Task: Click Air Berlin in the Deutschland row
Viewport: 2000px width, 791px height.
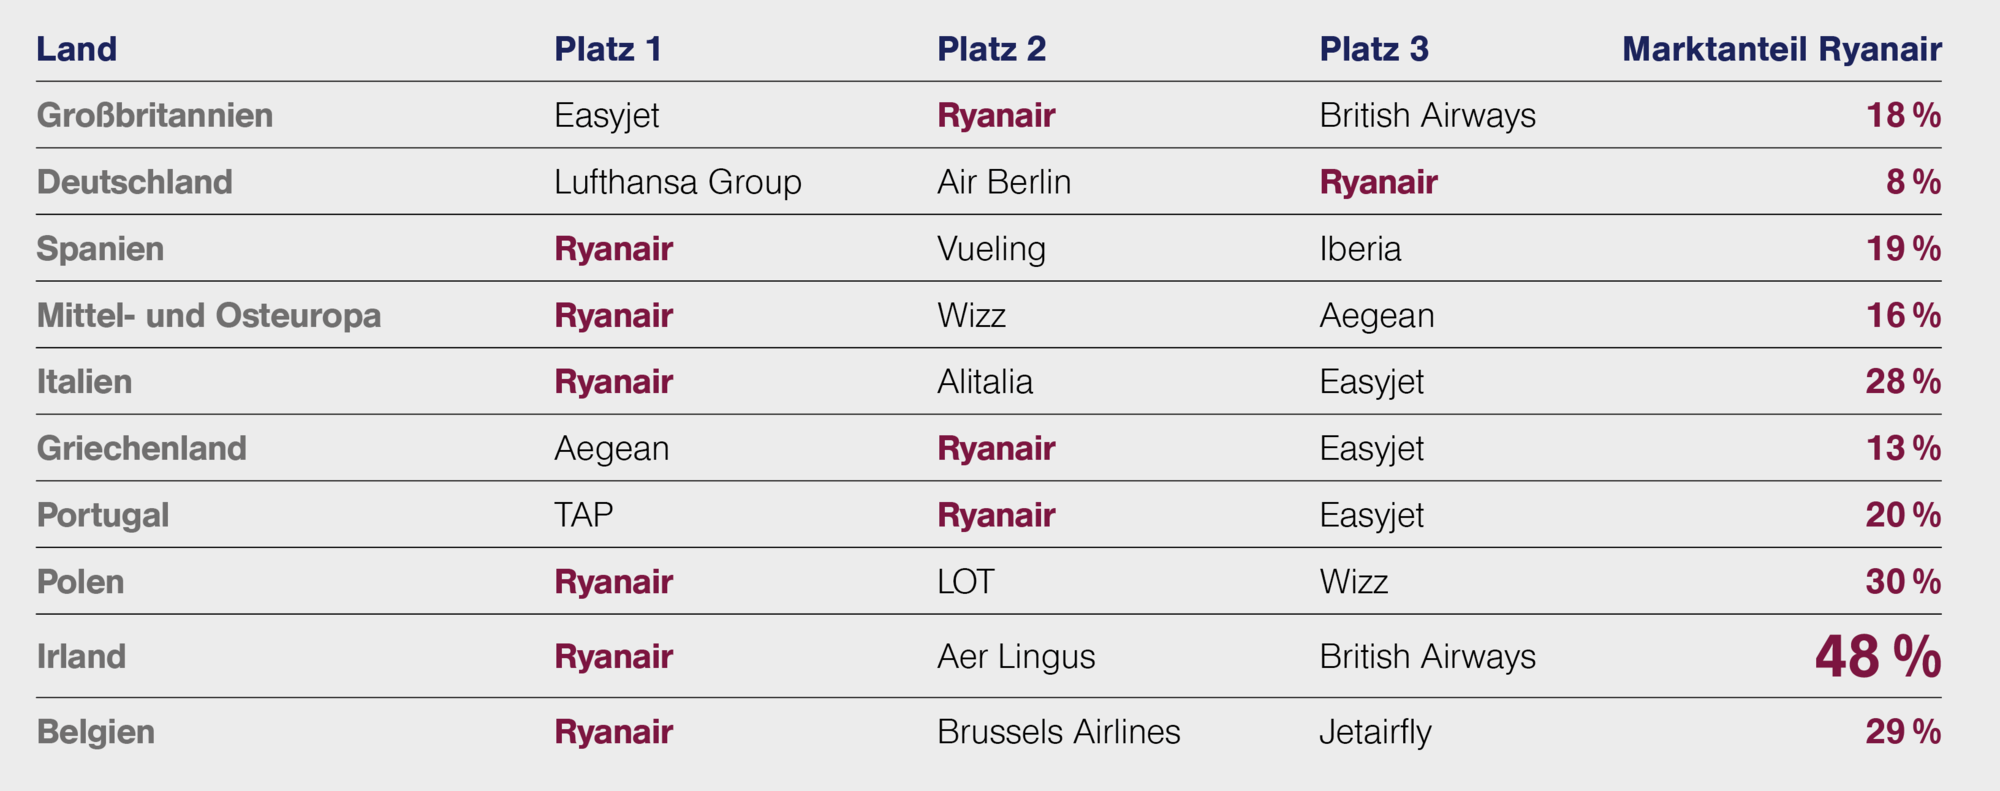Action: [x=1004, y=182]
